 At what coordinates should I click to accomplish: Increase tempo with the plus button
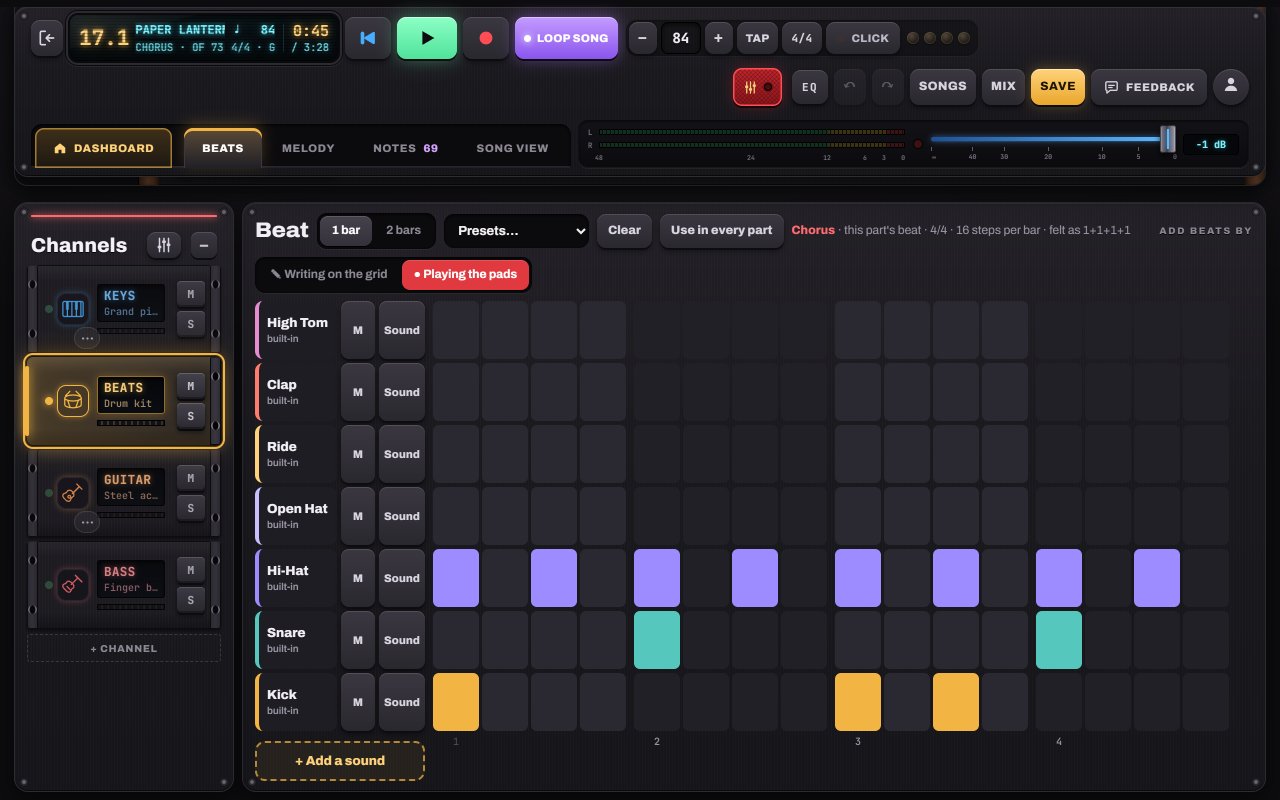click(x=718, y=38)
